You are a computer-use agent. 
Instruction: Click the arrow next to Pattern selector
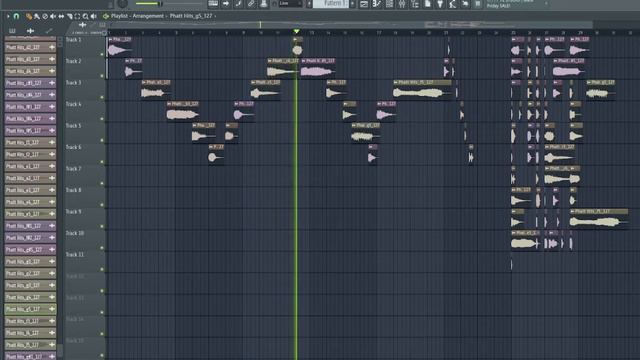353,4
